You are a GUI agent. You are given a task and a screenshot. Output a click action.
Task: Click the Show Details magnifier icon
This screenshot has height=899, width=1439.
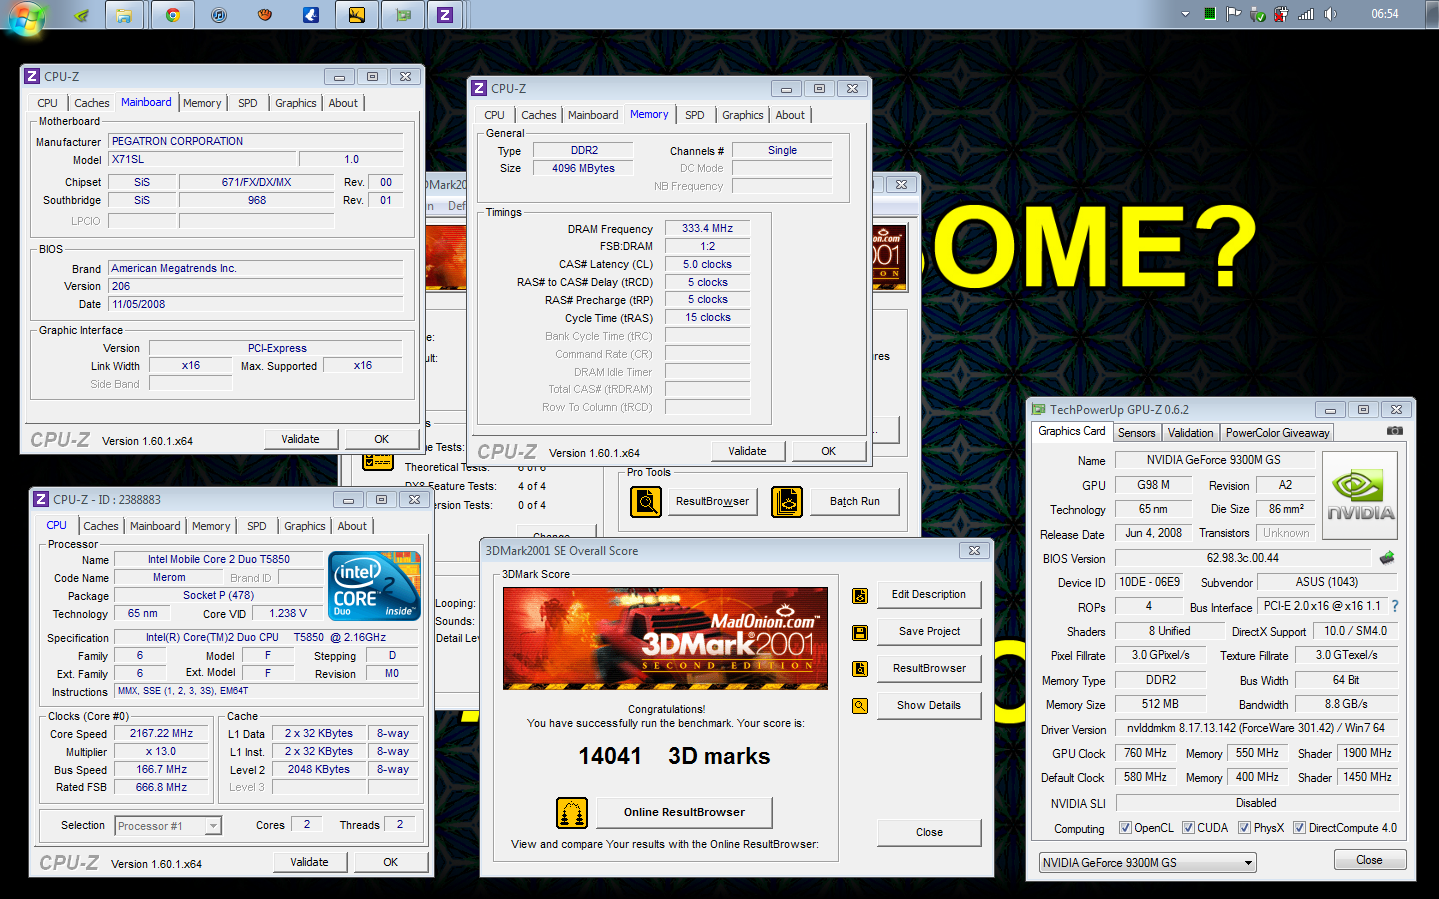860,705
